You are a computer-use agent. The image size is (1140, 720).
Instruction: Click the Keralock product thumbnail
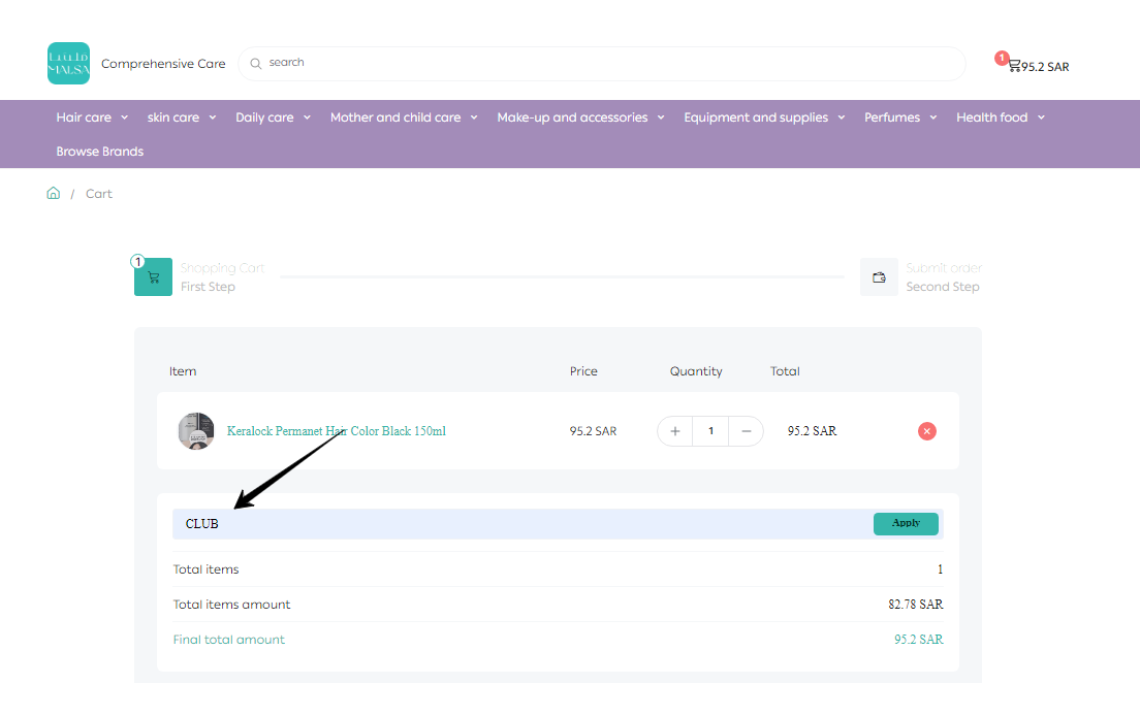click(196, 431)
